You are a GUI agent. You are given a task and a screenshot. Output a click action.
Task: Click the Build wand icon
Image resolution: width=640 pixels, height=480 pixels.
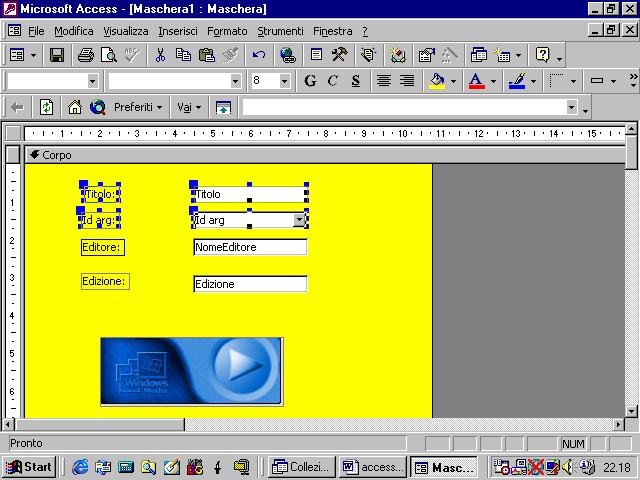[x=449, y=55]
